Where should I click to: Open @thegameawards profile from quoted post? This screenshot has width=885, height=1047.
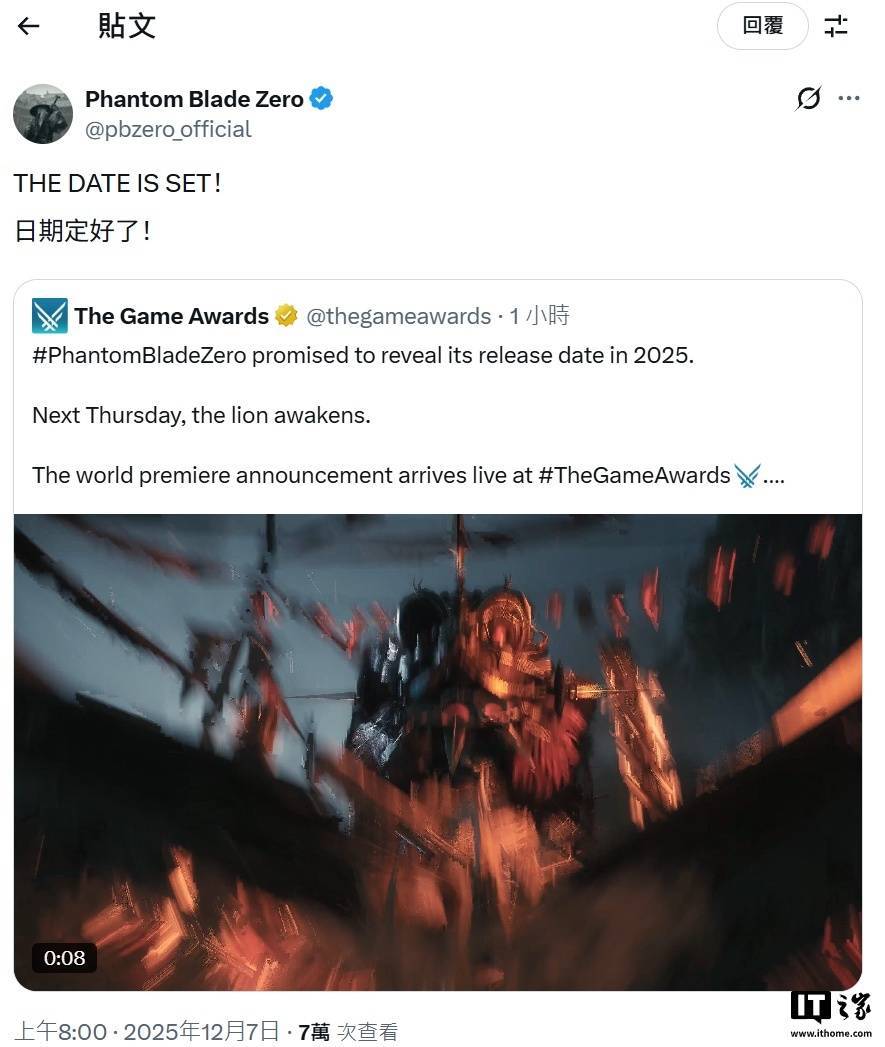click(400, 315)
